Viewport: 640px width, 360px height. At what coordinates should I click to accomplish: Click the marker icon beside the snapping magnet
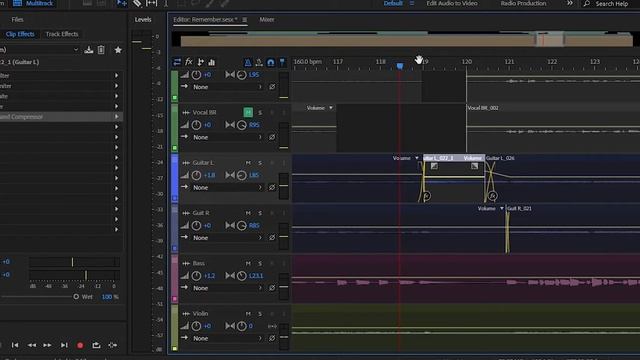click(x=282, y=62)
